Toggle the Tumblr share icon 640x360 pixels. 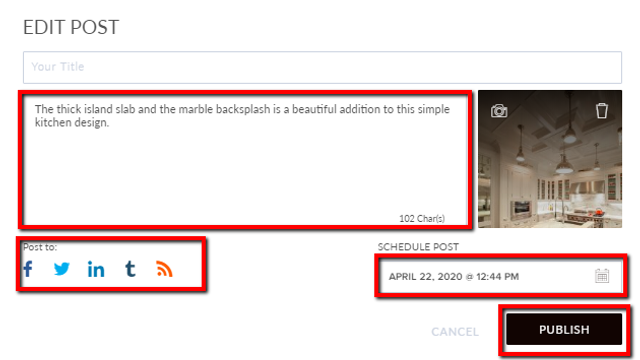[x=130, y=269]
